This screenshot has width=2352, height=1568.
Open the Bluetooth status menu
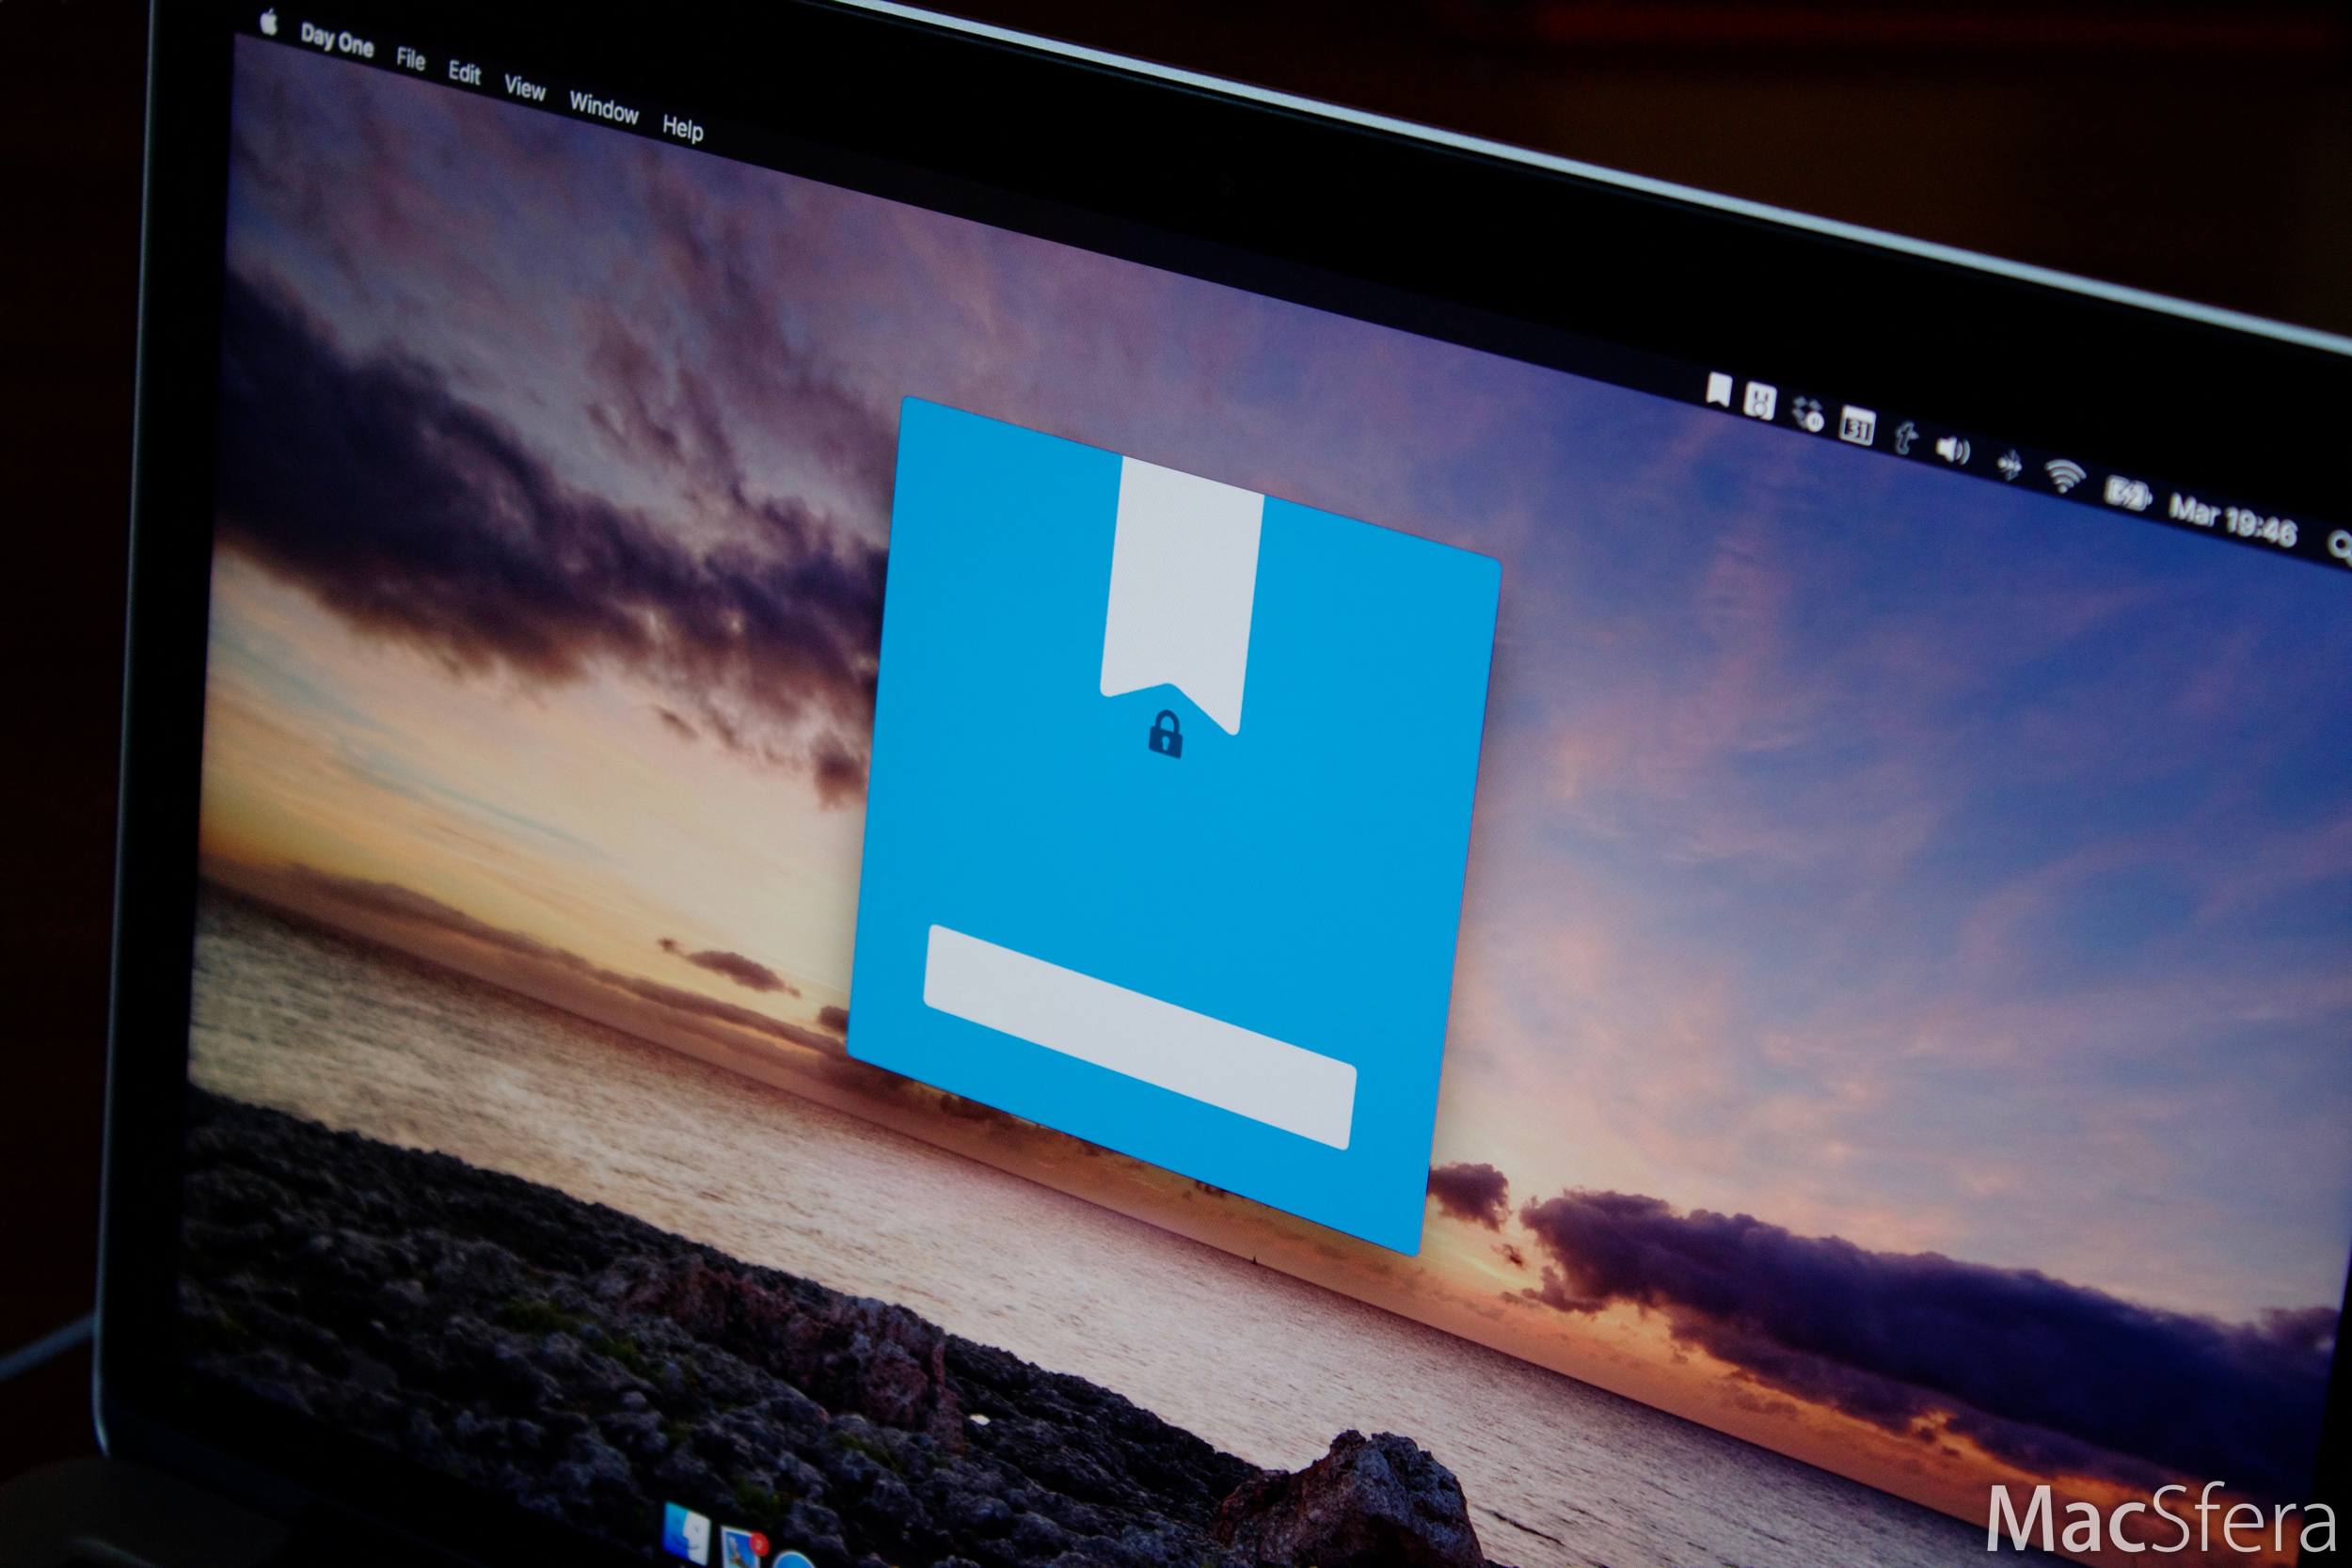click(2008, 464)
